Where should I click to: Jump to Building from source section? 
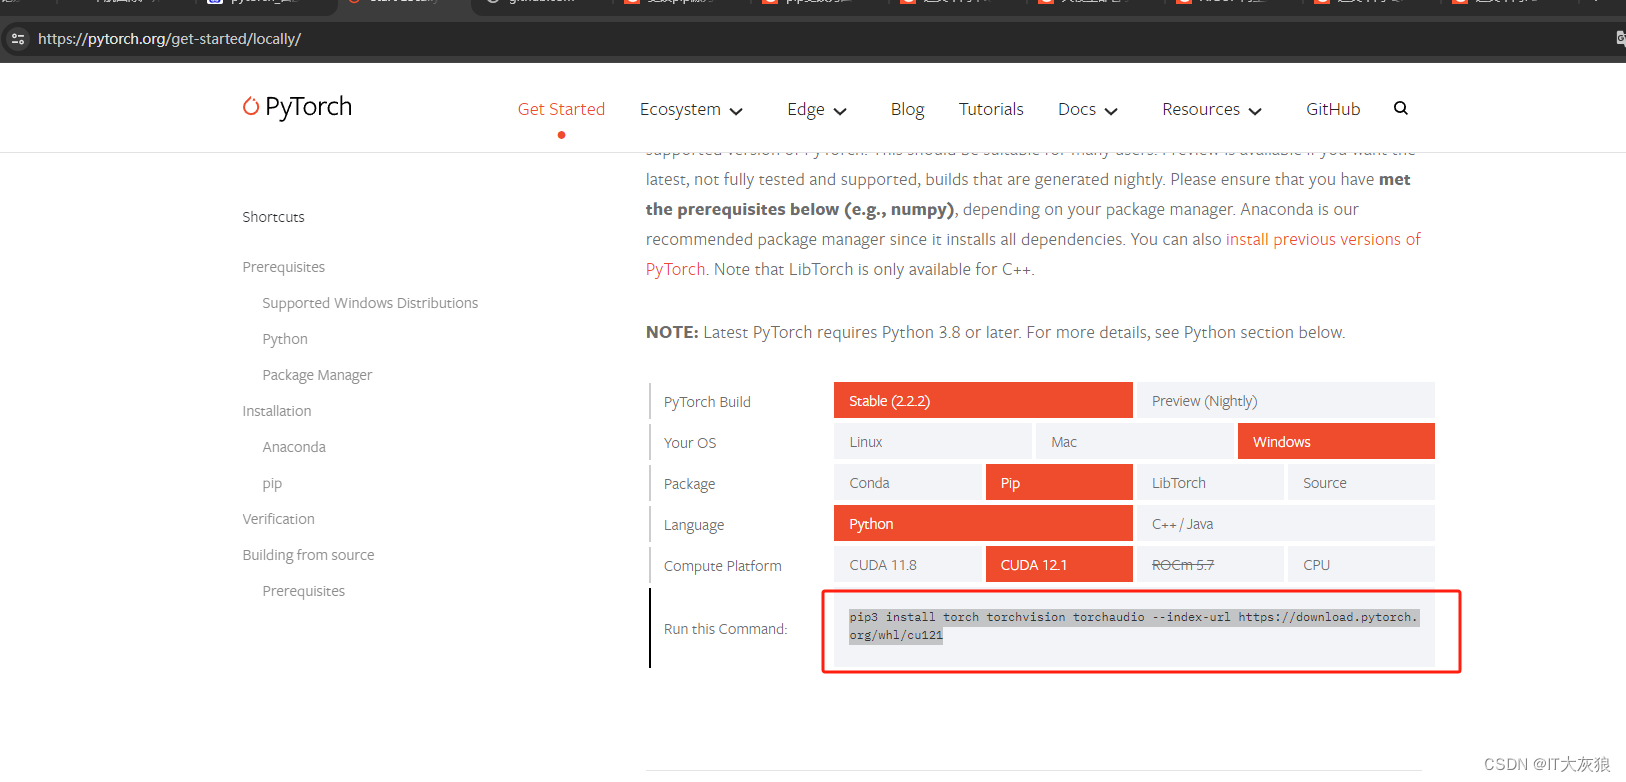point(308,555)
